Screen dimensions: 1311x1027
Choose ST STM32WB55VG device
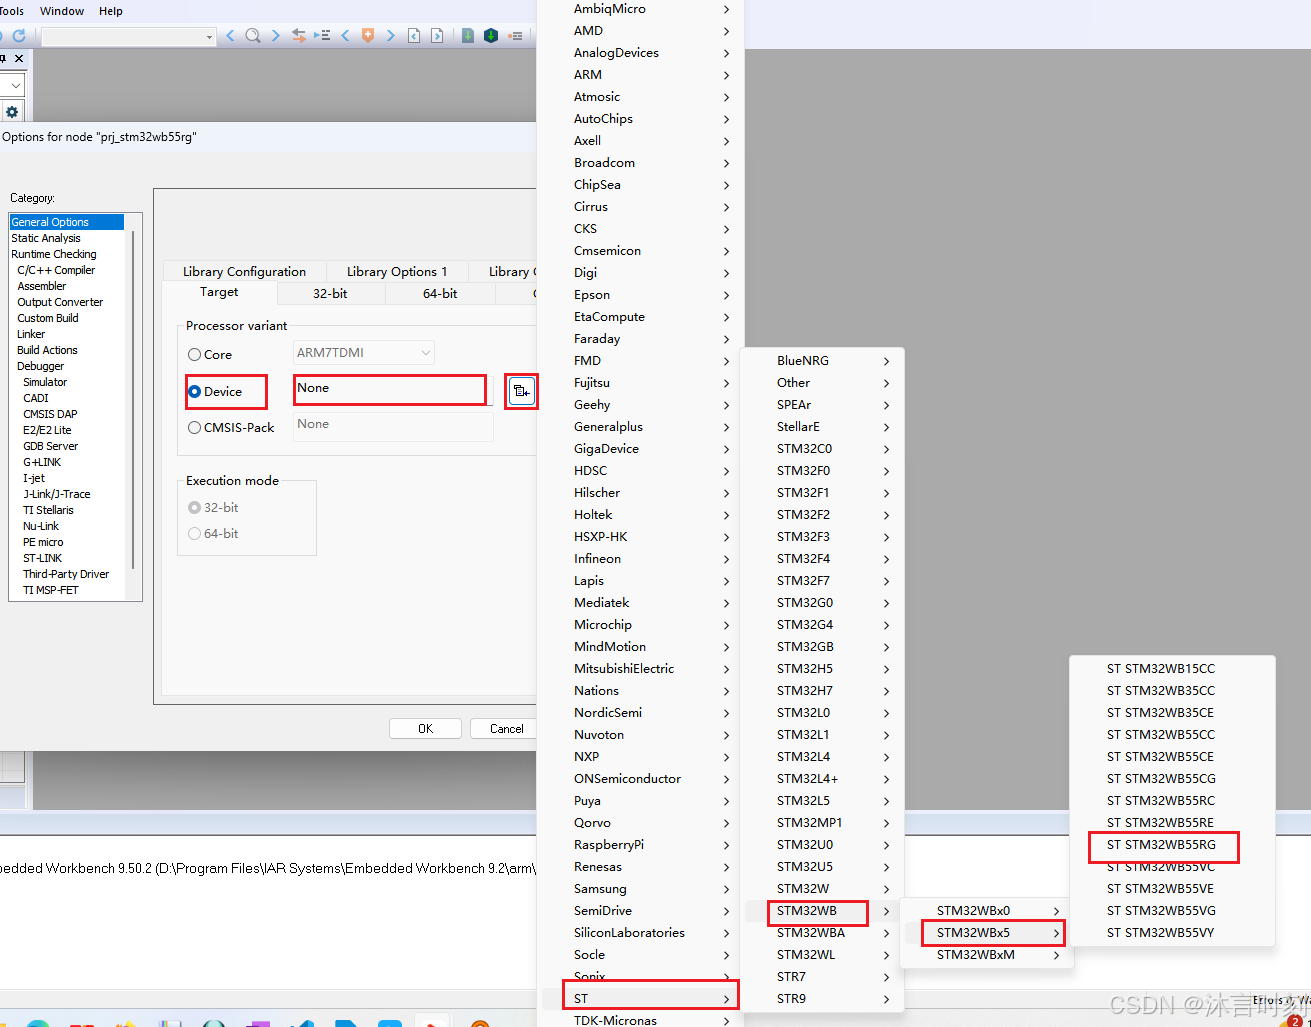[x=1161, y=911]
